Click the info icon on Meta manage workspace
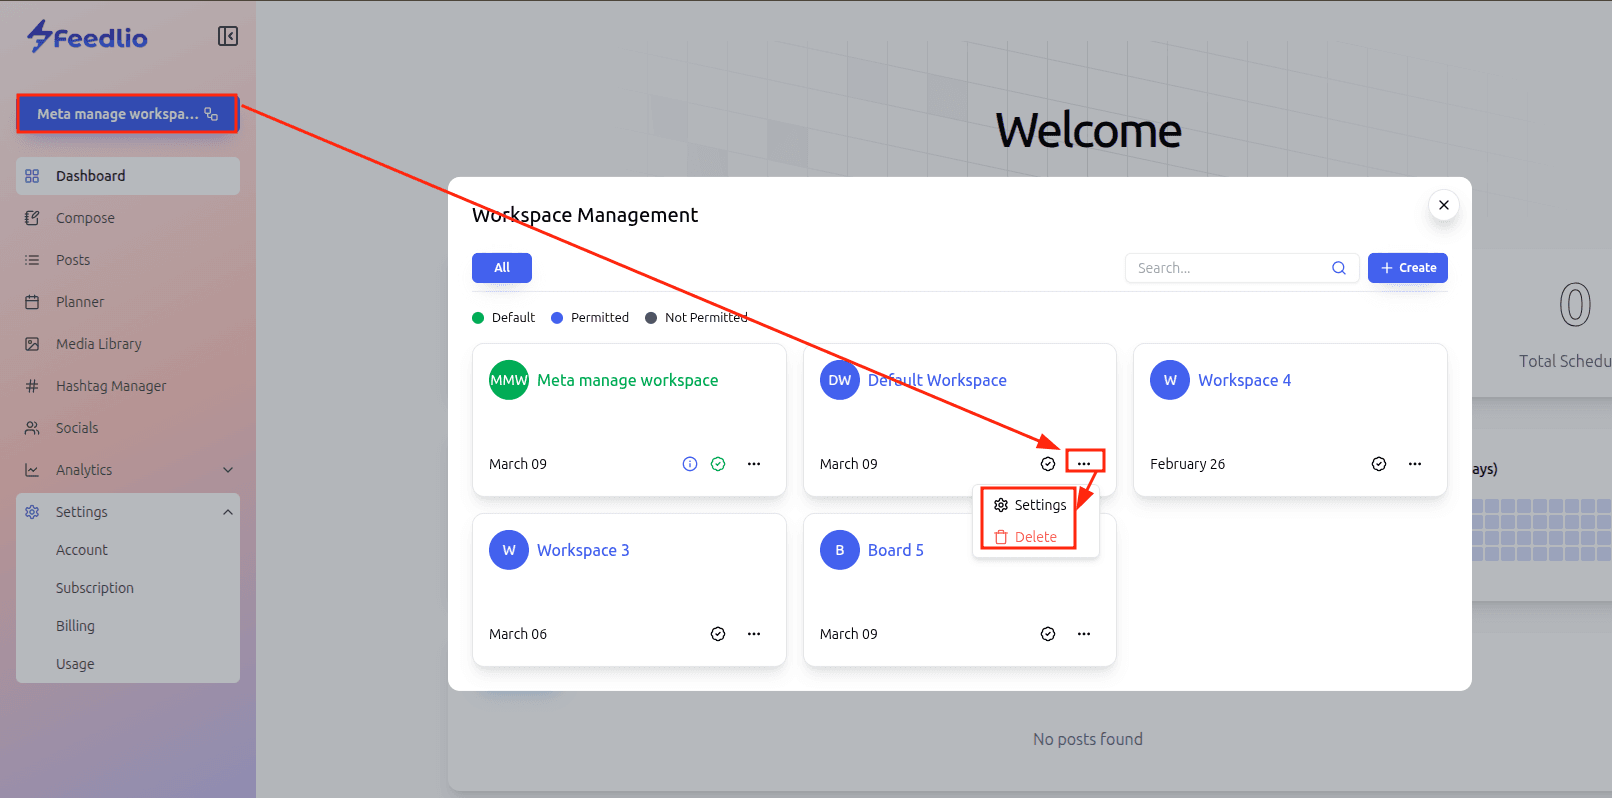This screenshot has width=1612, height=798. (x=690, y=464)
